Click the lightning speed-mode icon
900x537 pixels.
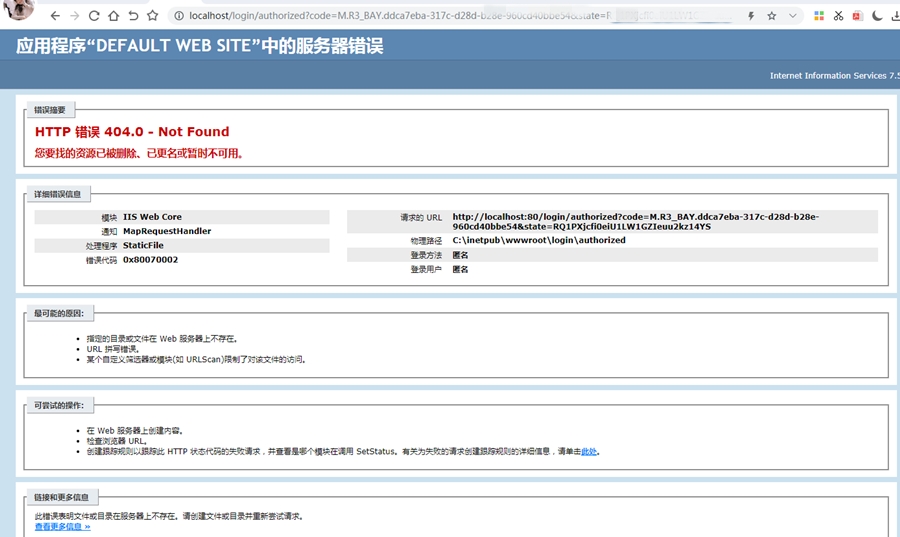[x=751, y=16]
